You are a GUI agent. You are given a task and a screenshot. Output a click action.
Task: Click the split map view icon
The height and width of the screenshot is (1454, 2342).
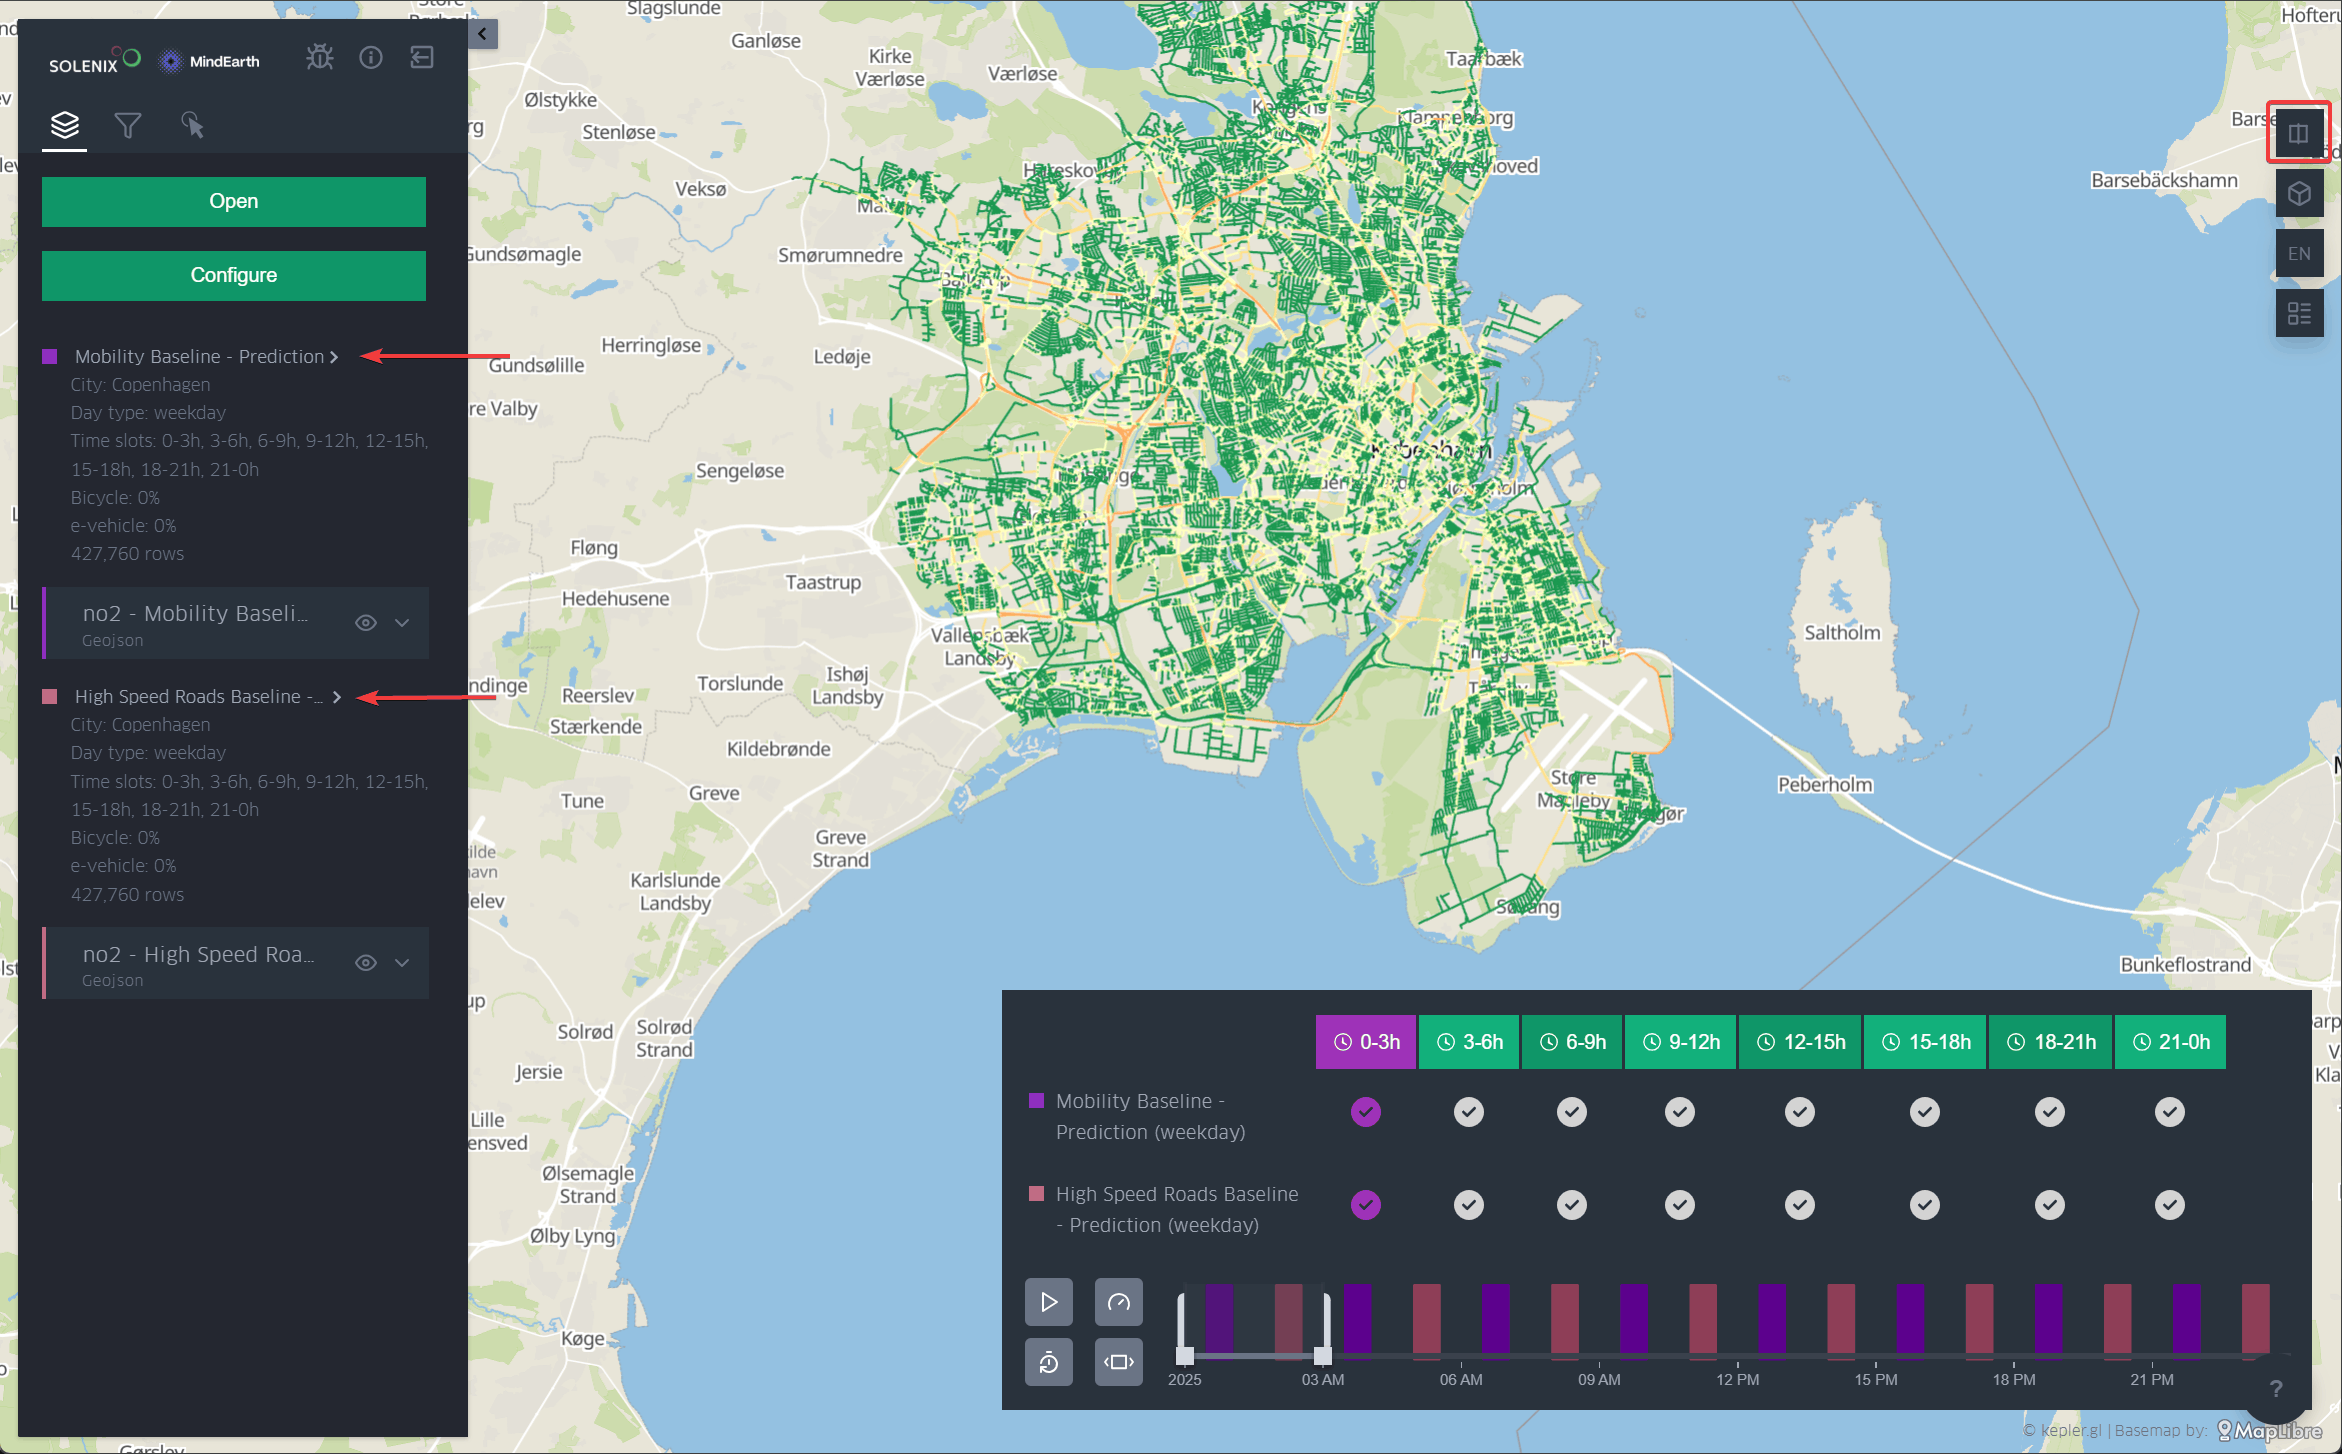[x=2298, y=133]
